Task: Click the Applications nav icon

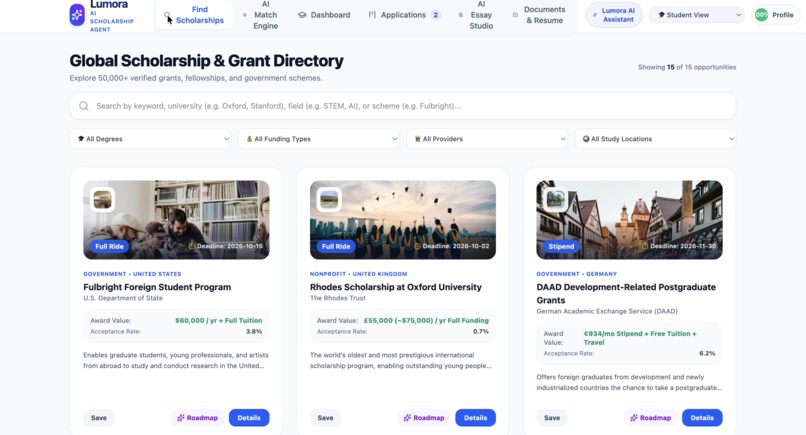Action: [372, 15]
